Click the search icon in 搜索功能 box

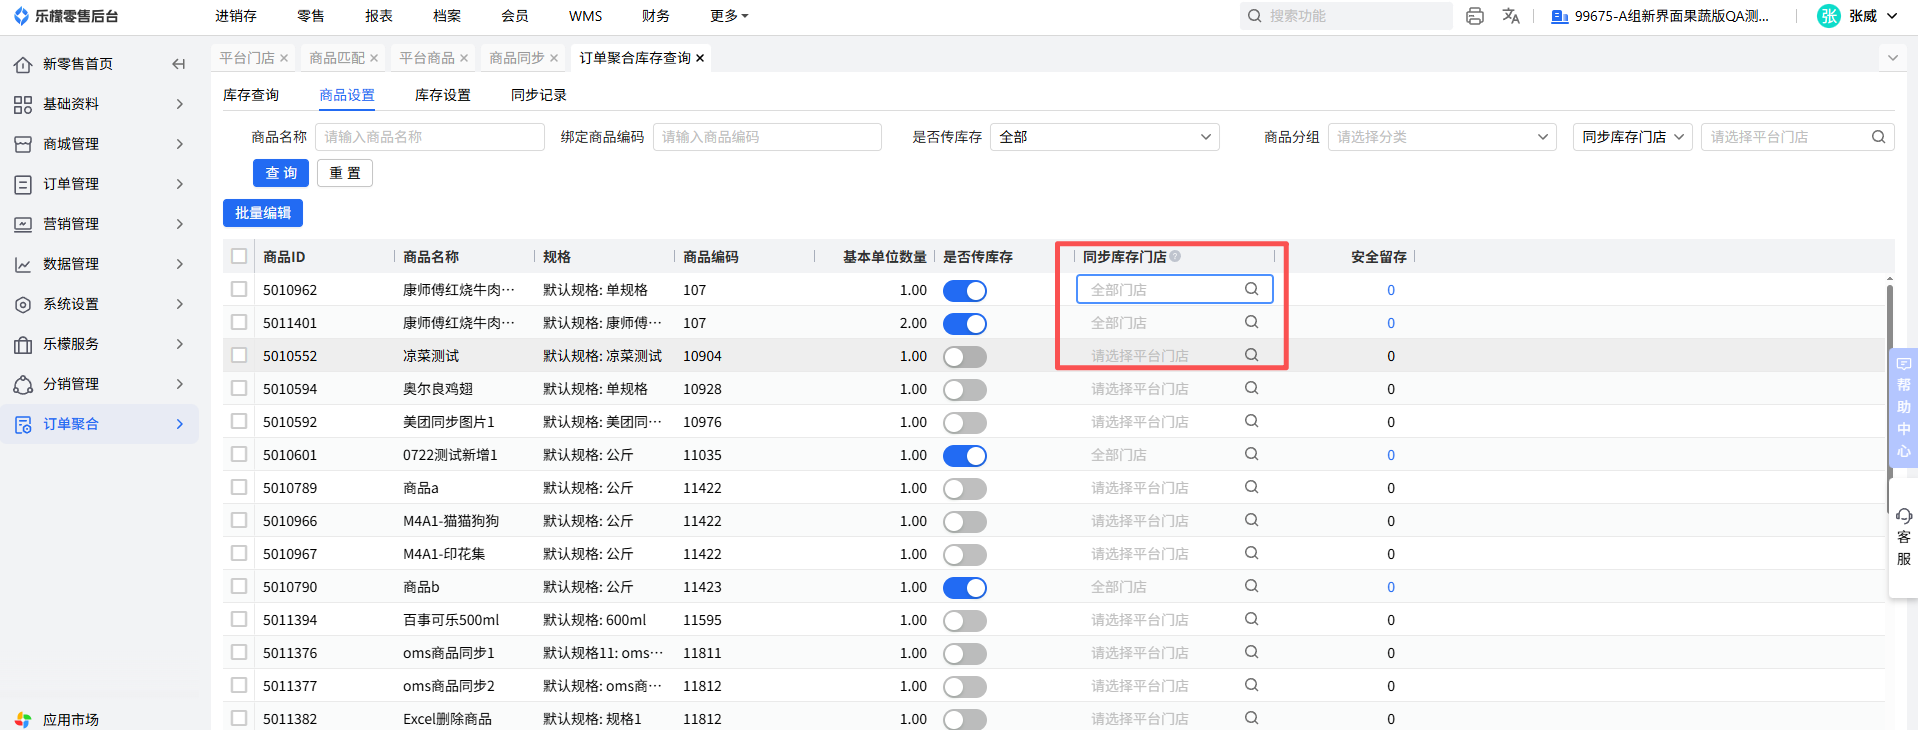1254,16
